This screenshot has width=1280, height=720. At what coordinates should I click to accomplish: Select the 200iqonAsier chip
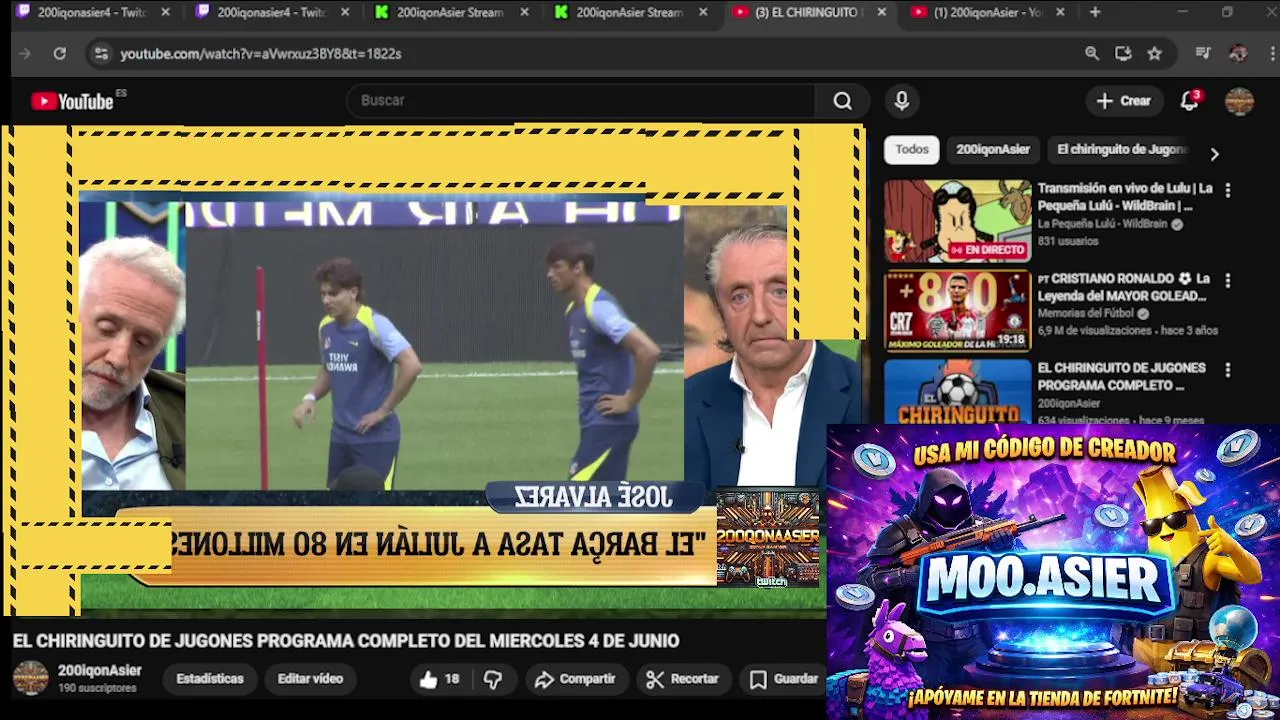[993, 149]
